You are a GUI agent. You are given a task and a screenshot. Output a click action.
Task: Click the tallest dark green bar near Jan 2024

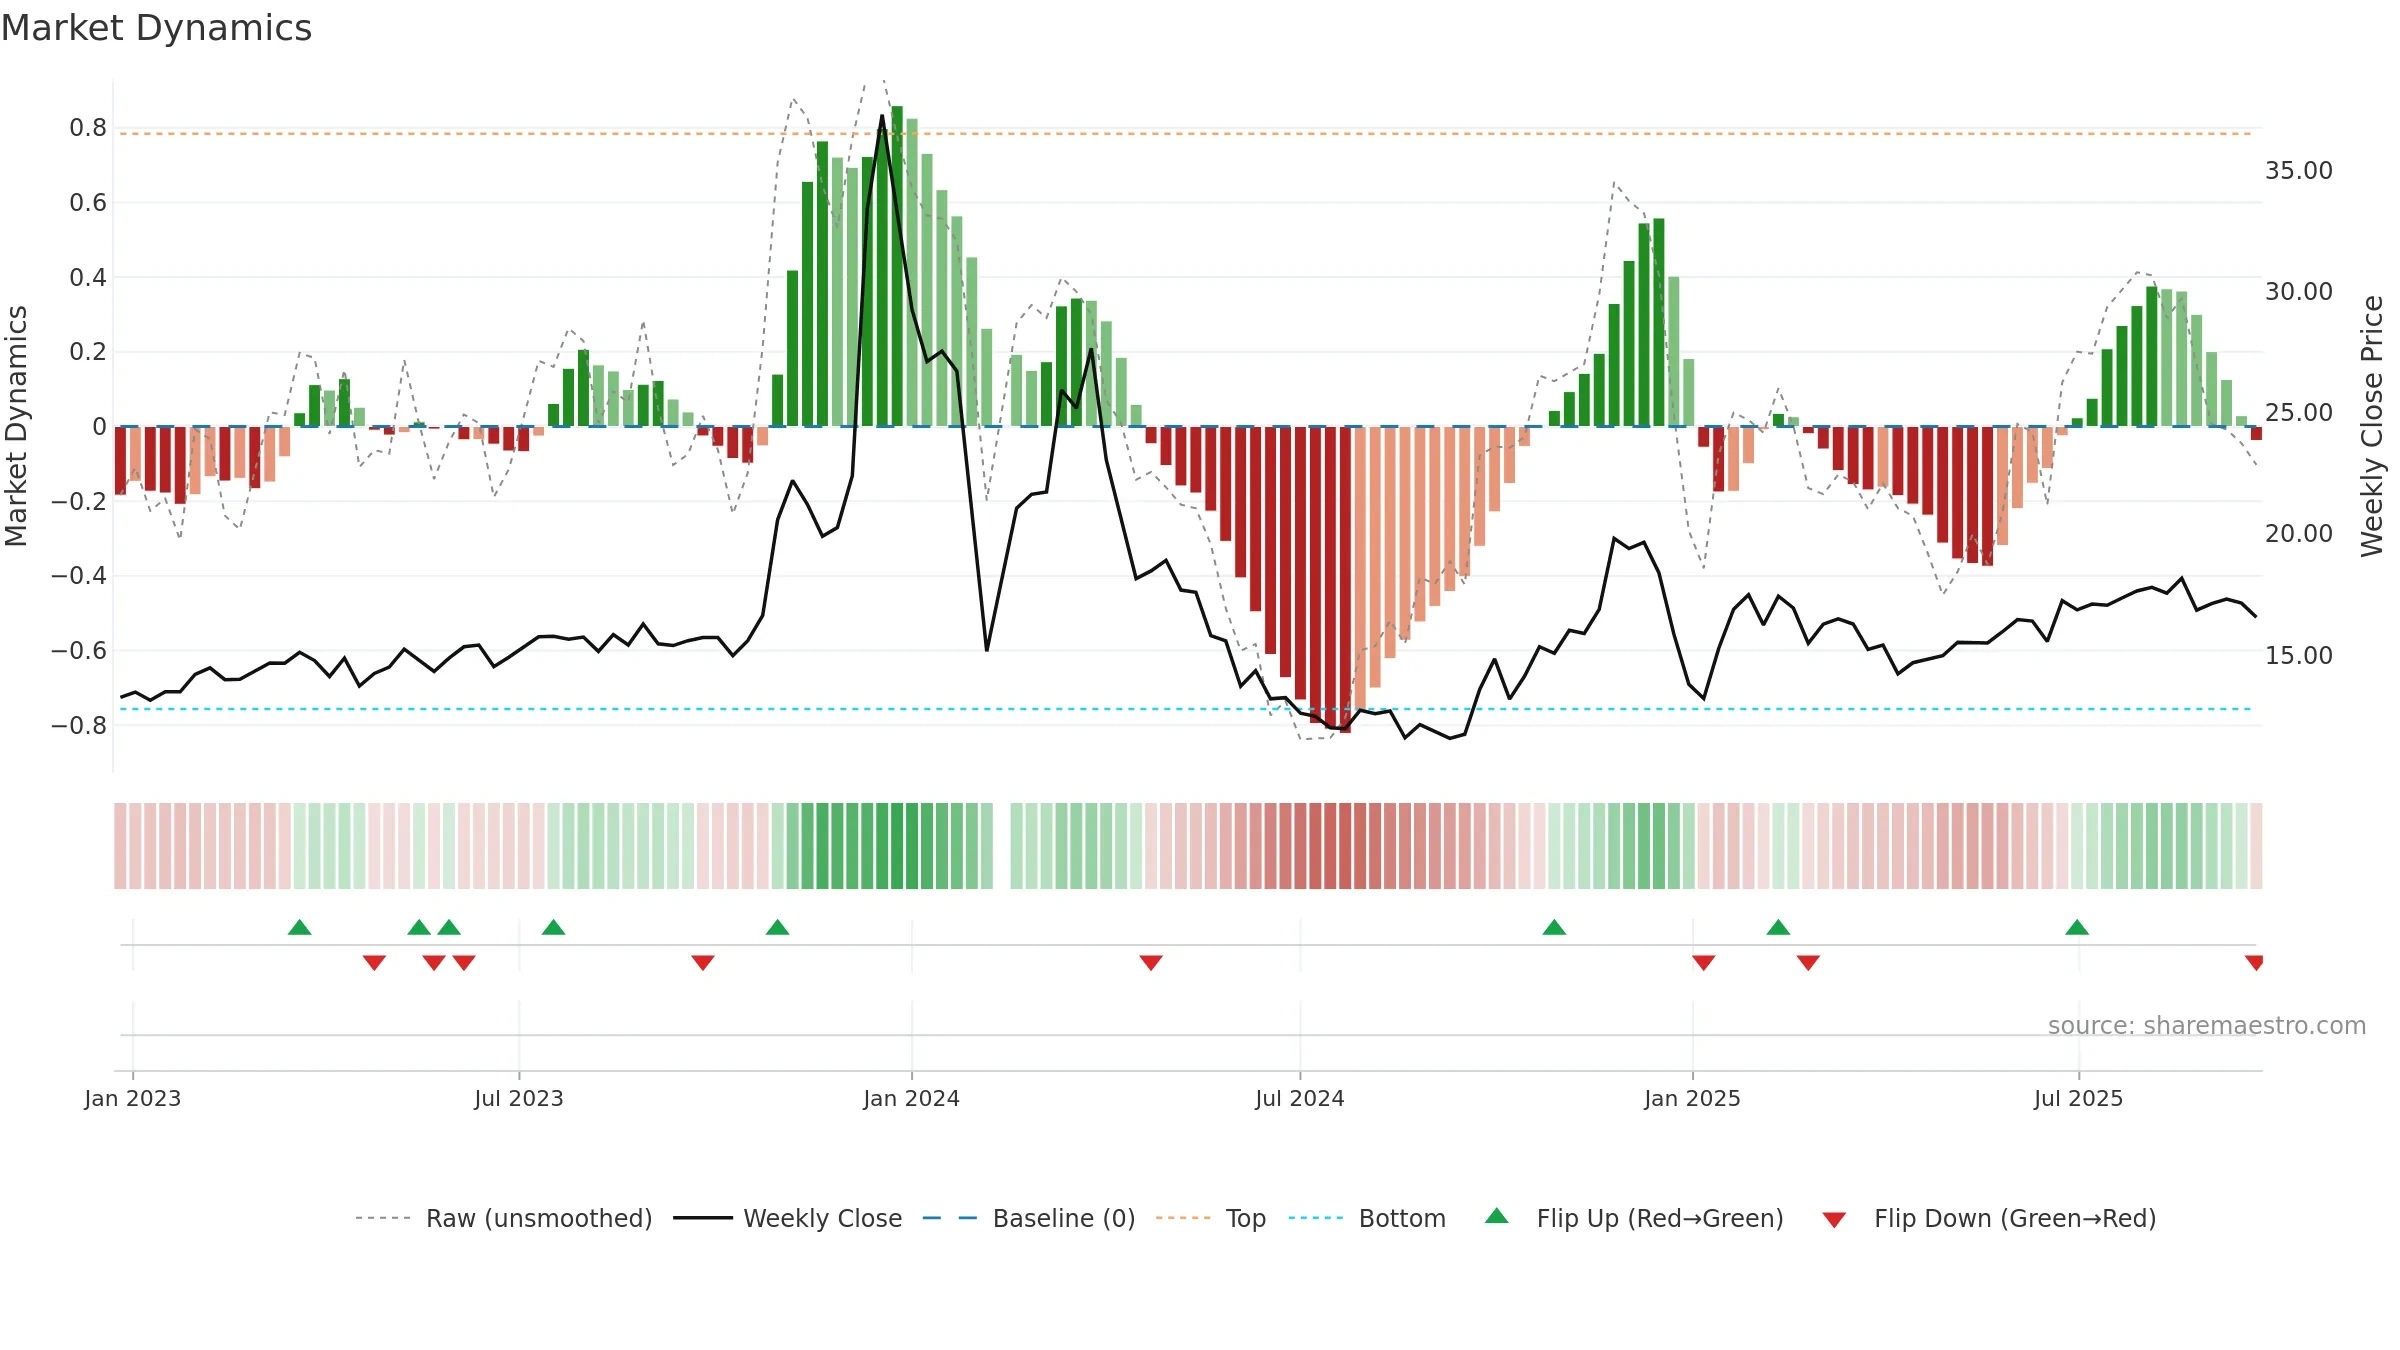897,266
